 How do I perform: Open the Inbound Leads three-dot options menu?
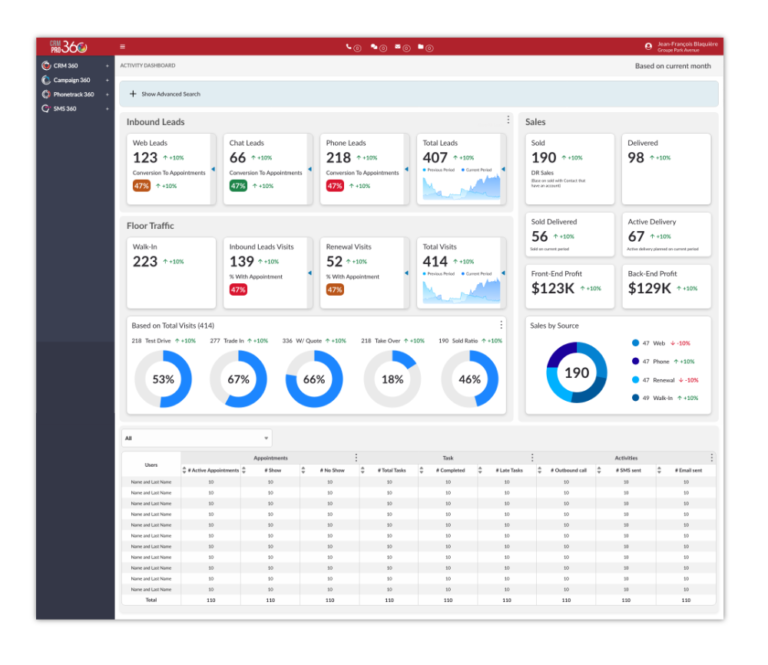pos(508,119)
